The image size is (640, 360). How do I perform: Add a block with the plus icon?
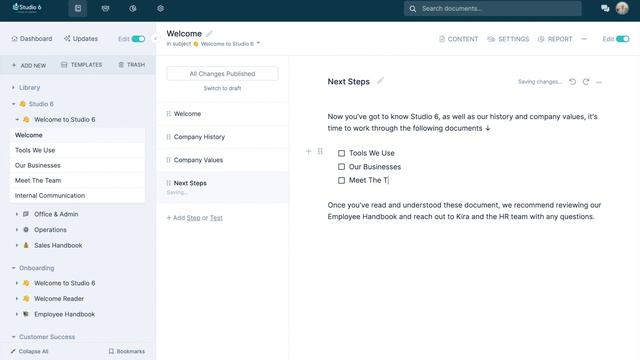(x=309, y=151)
